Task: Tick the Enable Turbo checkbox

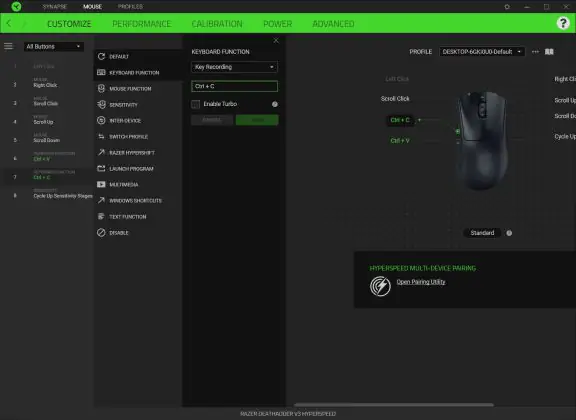Action: pyautogui.click(x=196, y=104)
